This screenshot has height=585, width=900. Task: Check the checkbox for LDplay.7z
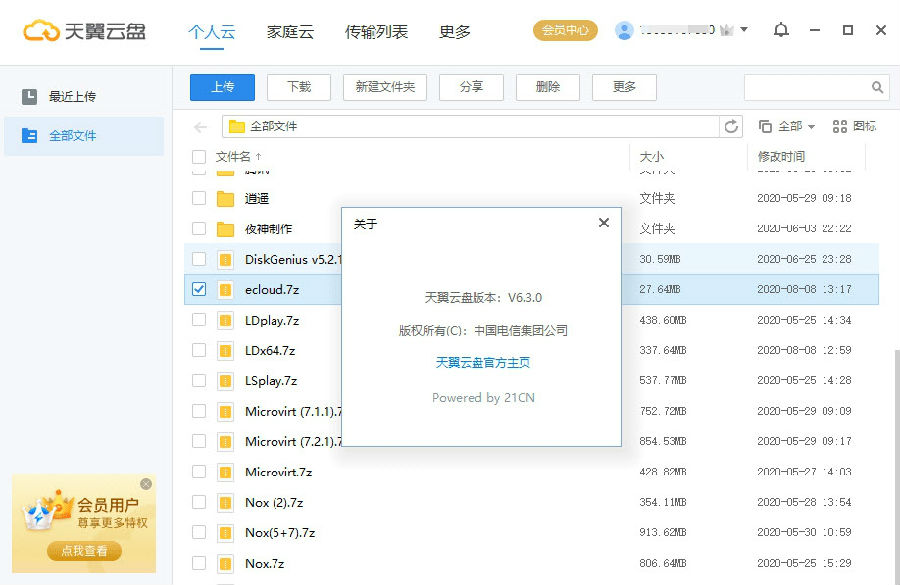197,320
